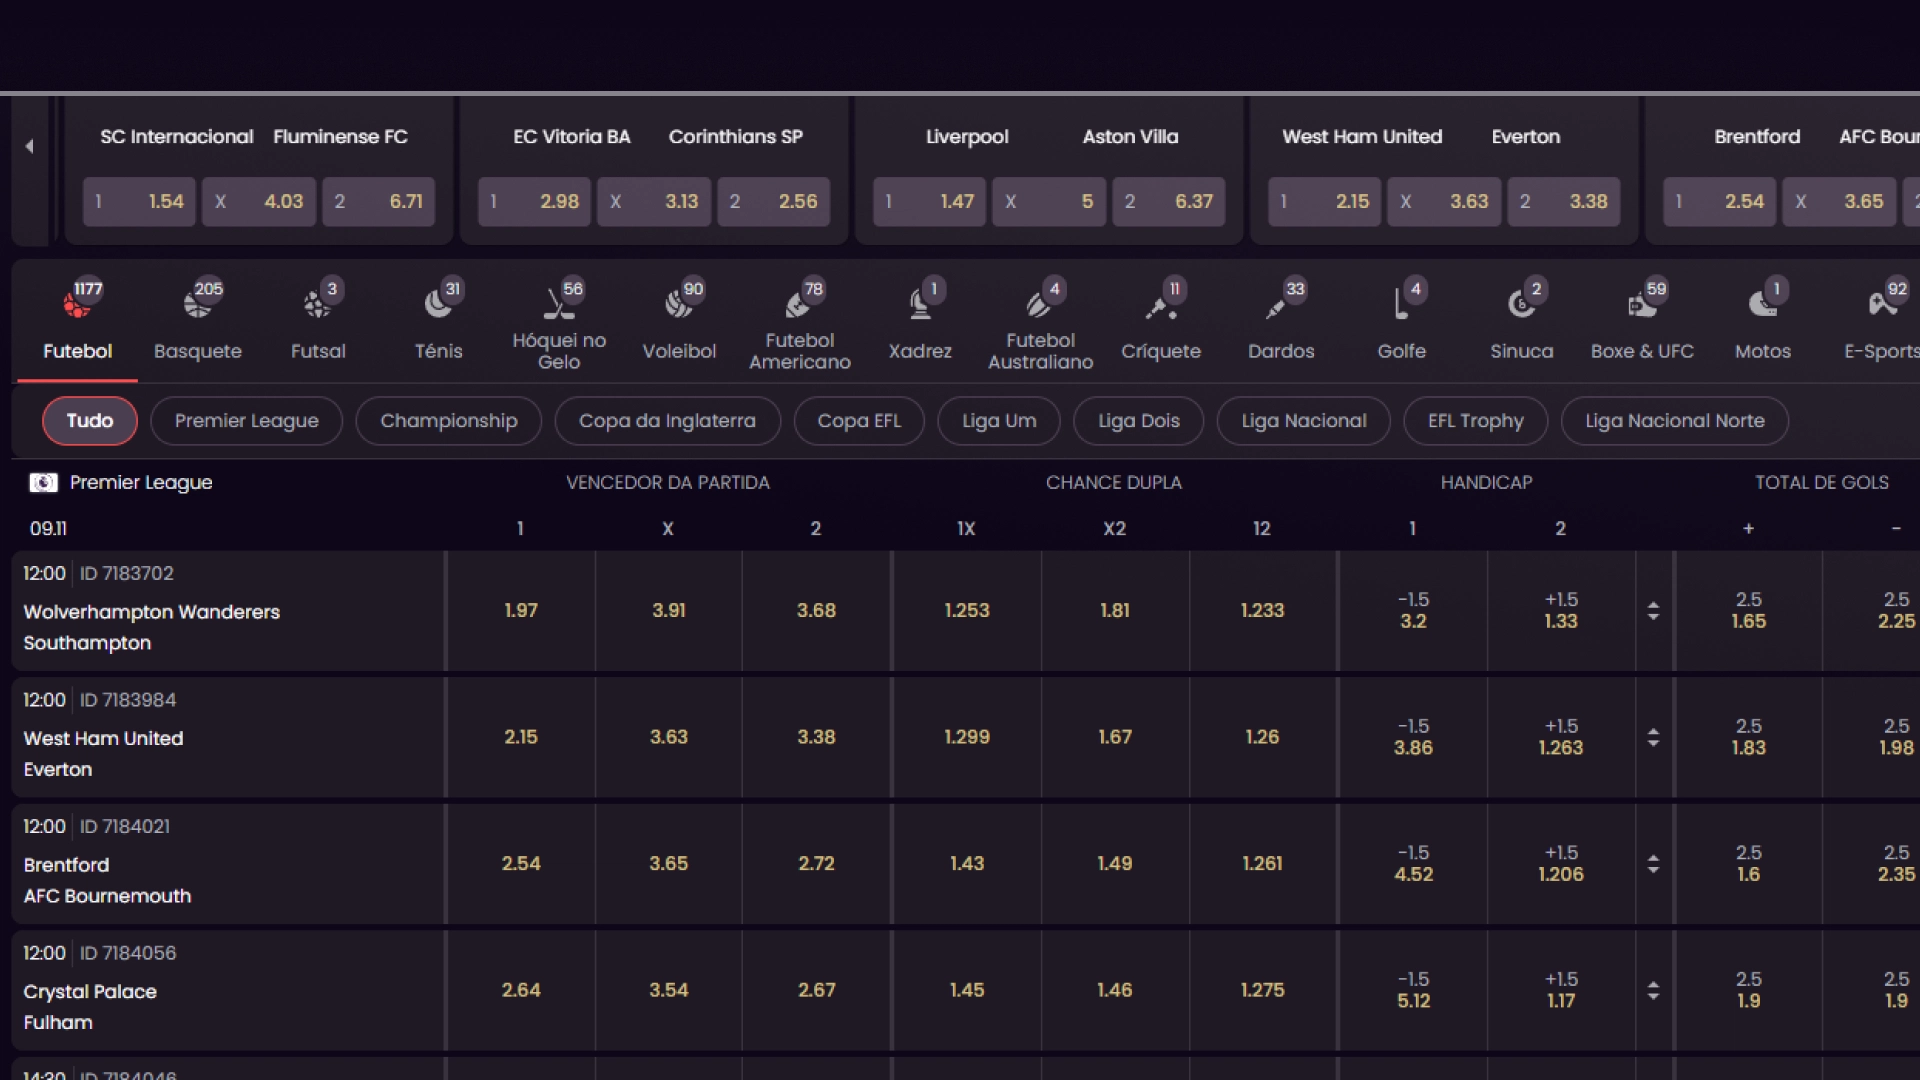Bet Liverpool win at 1.47
This screenshot has height=1080, width=1920.
coord(929,202)
